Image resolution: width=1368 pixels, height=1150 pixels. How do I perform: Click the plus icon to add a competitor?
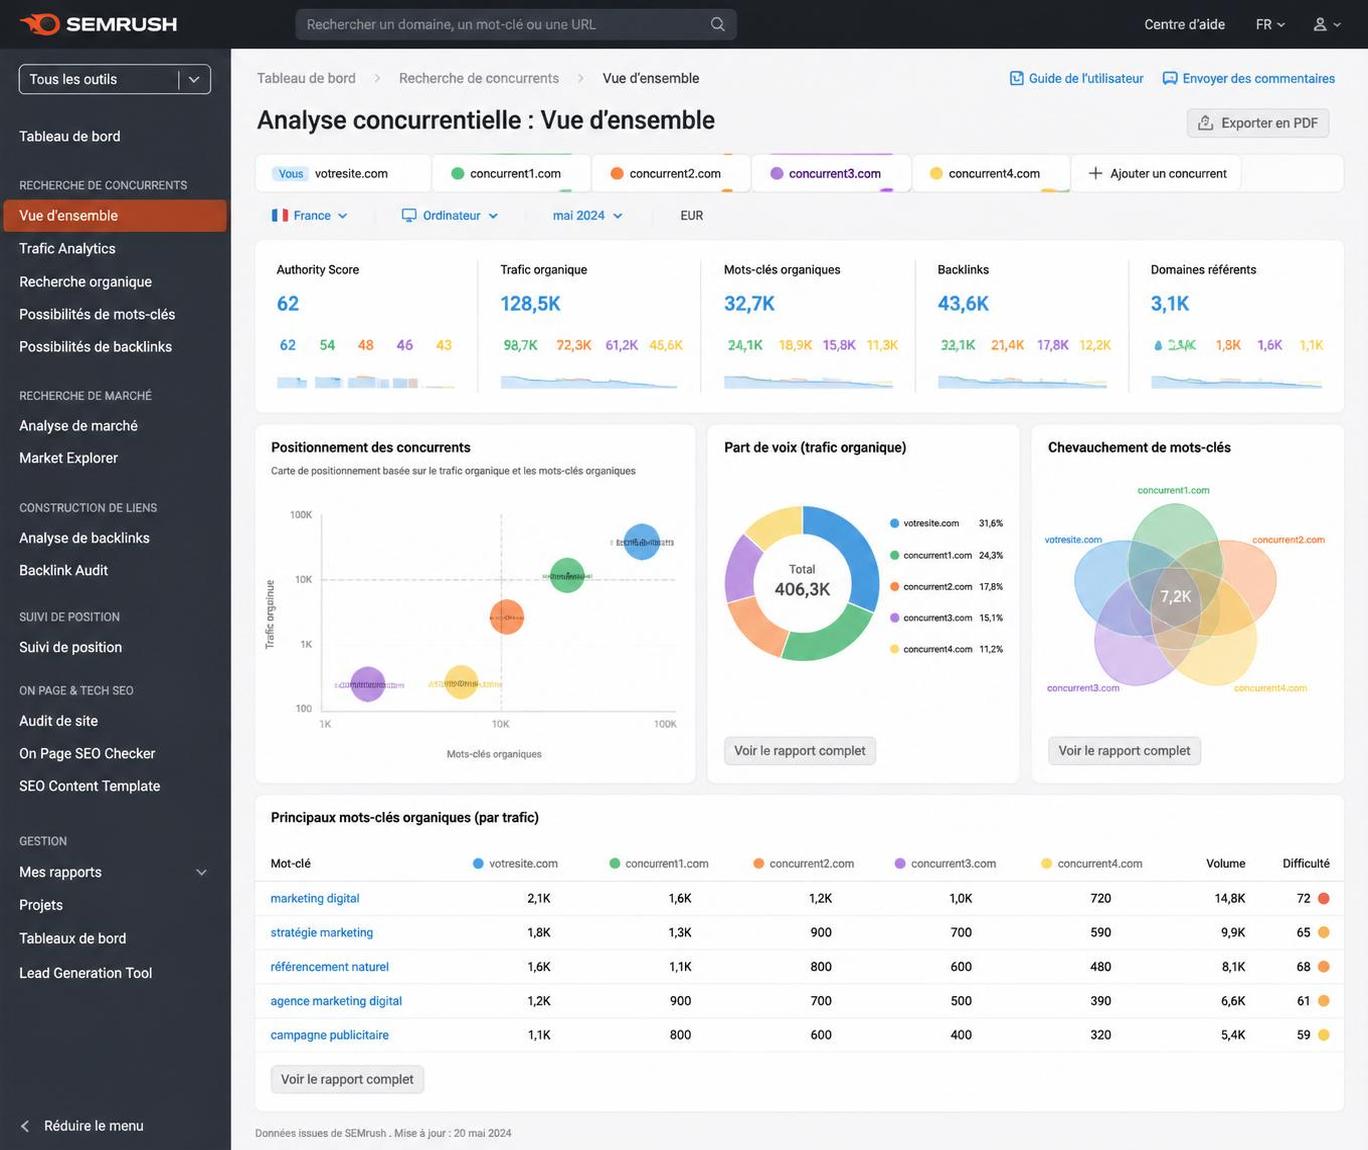(x=1095, y=173)
